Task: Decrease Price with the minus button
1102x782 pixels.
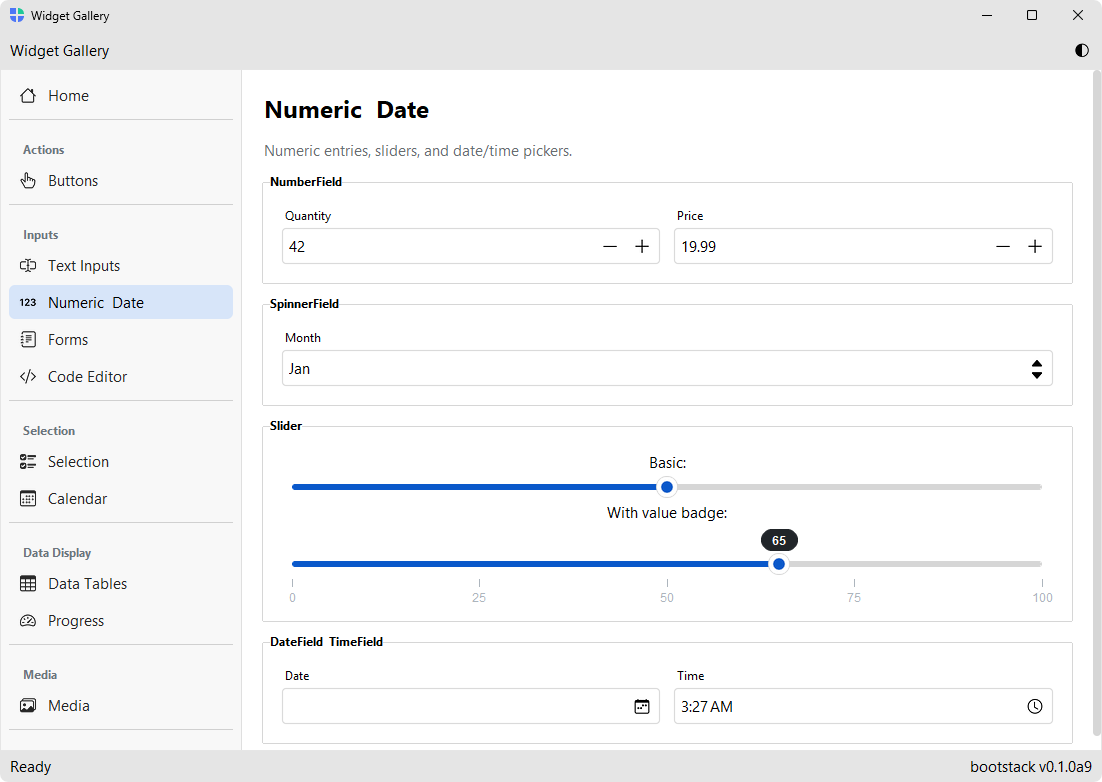Action: [x=1003, y=247]
